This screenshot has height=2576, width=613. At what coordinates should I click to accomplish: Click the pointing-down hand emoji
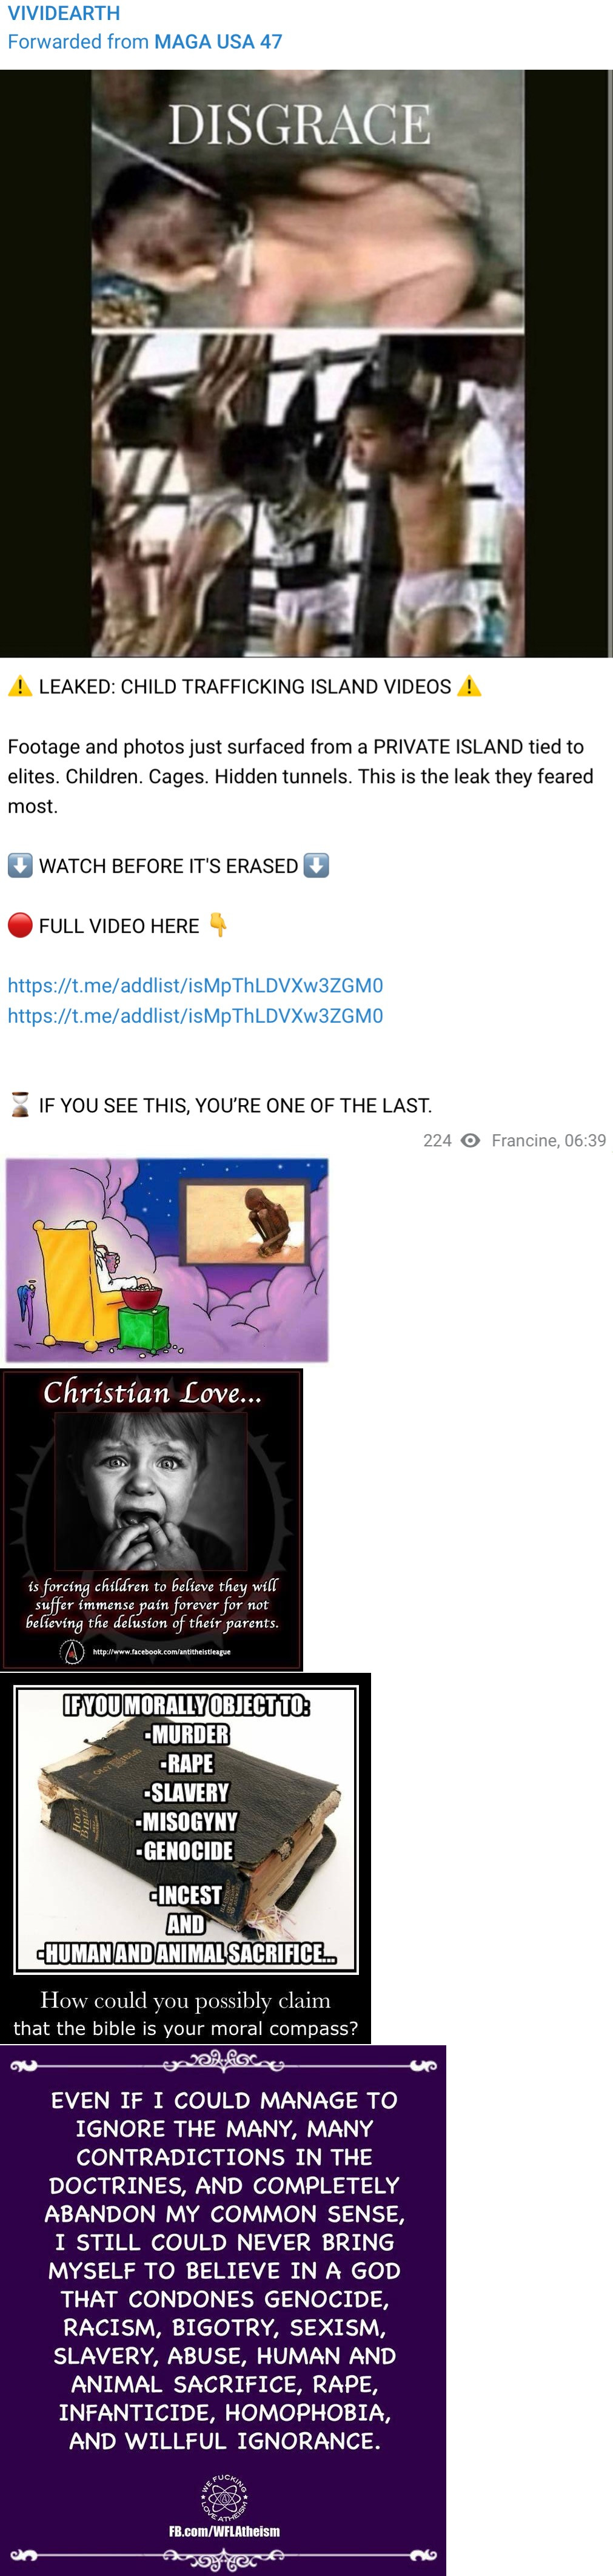[218, 926]
